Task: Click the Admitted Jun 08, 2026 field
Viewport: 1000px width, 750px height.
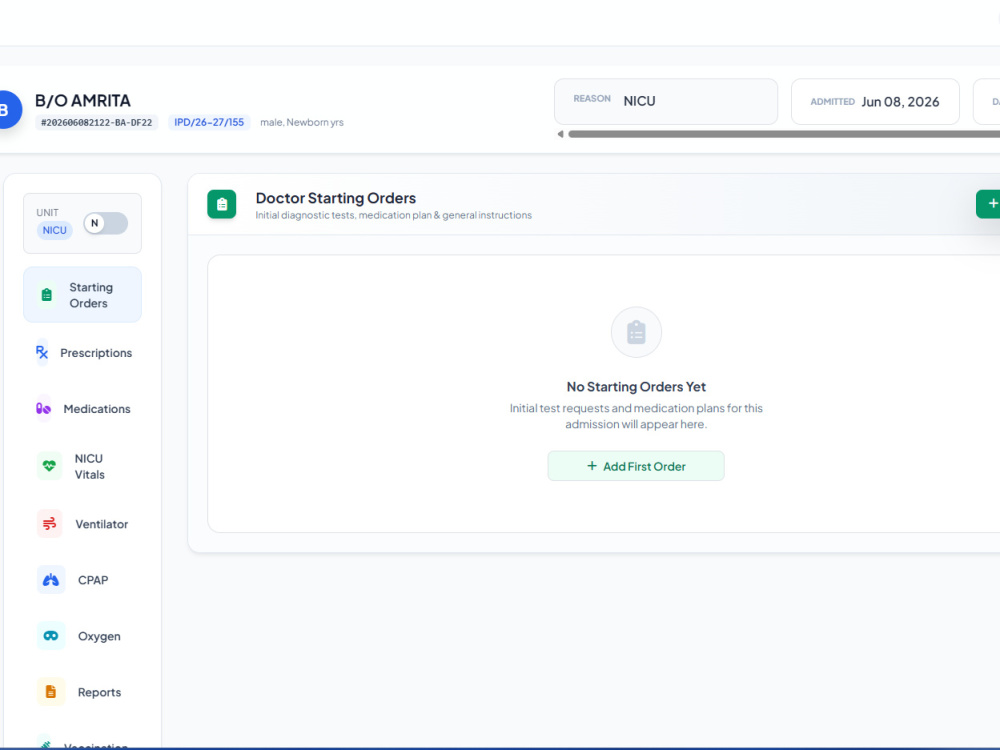Action: (875, 101)
